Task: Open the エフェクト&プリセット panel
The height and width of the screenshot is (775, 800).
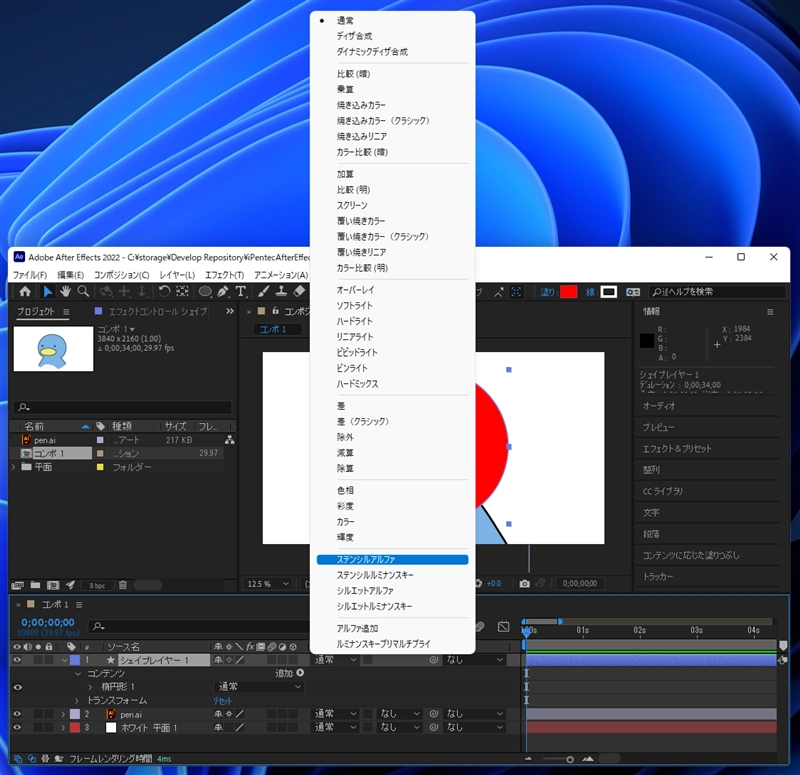Action: click(677, 448)
